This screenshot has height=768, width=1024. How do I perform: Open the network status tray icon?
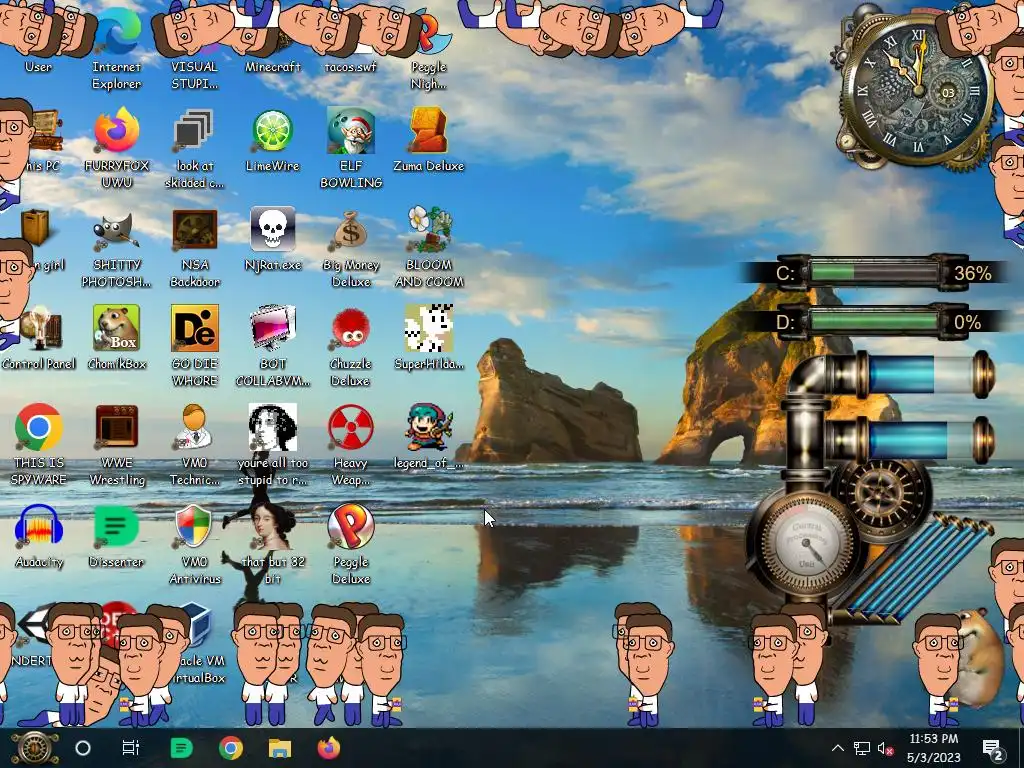coord(861,748)
